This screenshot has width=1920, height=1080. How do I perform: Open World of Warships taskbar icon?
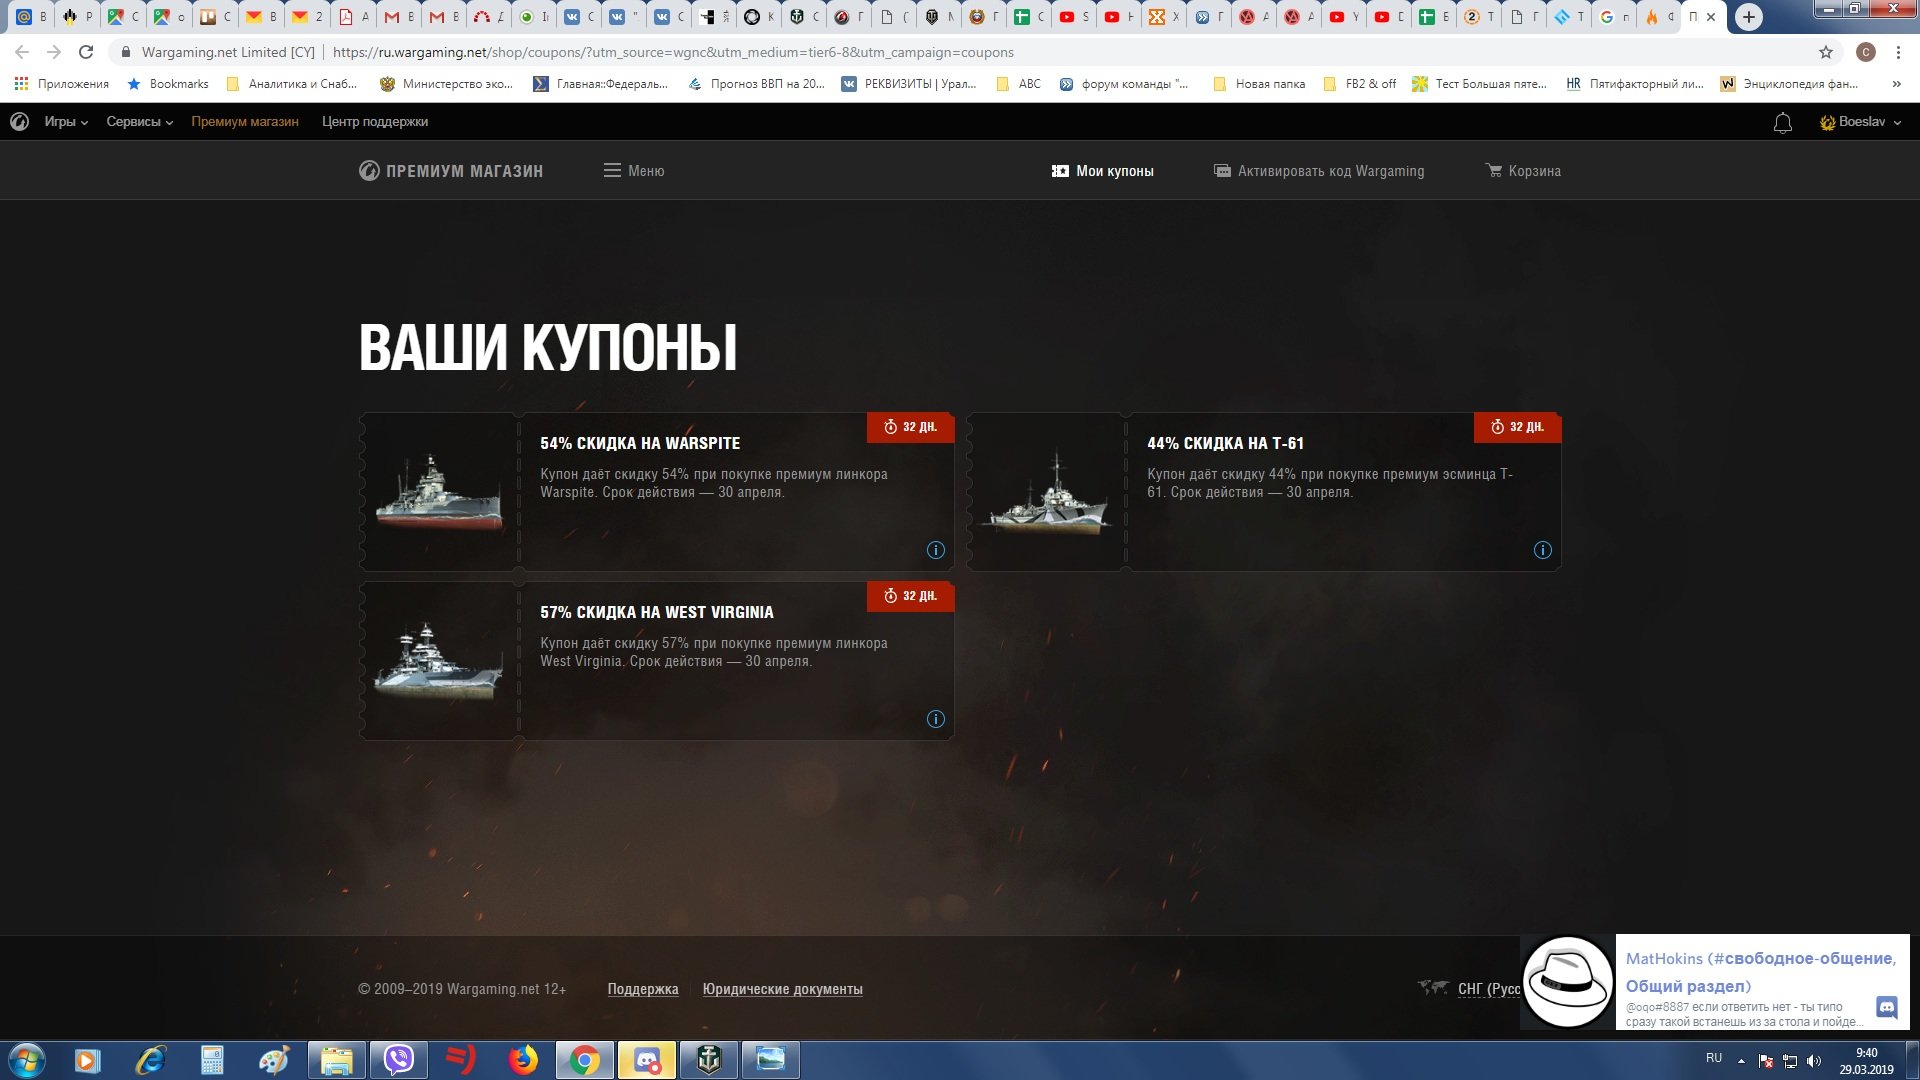click(709, 1060)
